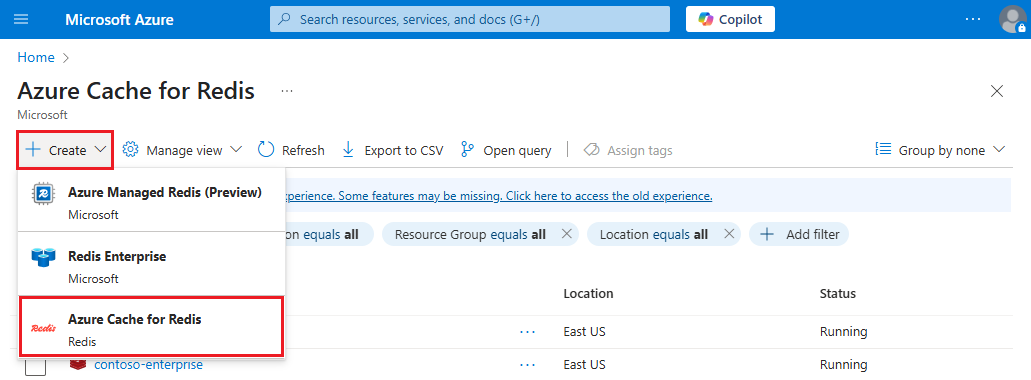Sort by Location column header
The width and height of the screenshot is (1031, 380).
588,293
